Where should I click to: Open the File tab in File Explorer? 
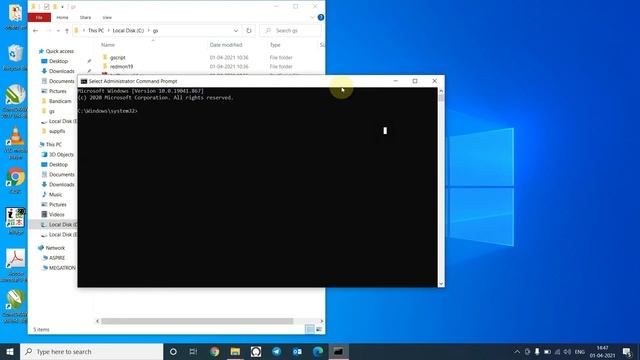coord(39,18)
